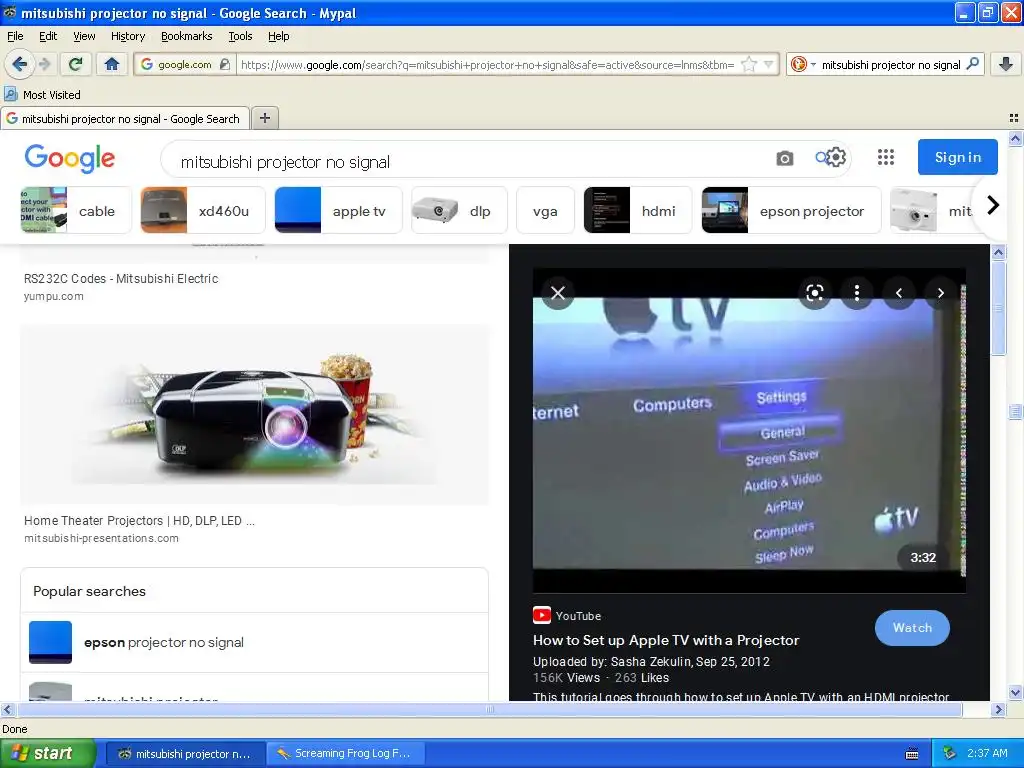The image size is (1024, 768).
Task: Select the epson projector filter chip
Action: (791, 210)
